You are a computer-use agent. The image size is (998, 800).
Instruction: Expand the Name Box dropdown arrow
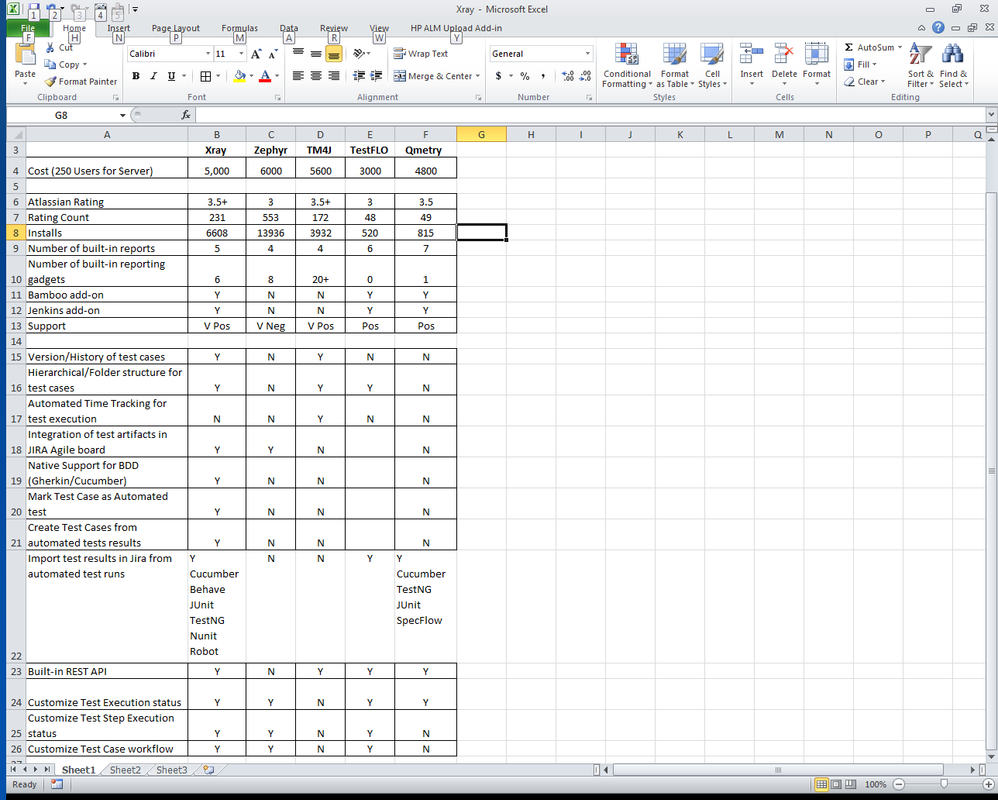click(x=122, y=115)
